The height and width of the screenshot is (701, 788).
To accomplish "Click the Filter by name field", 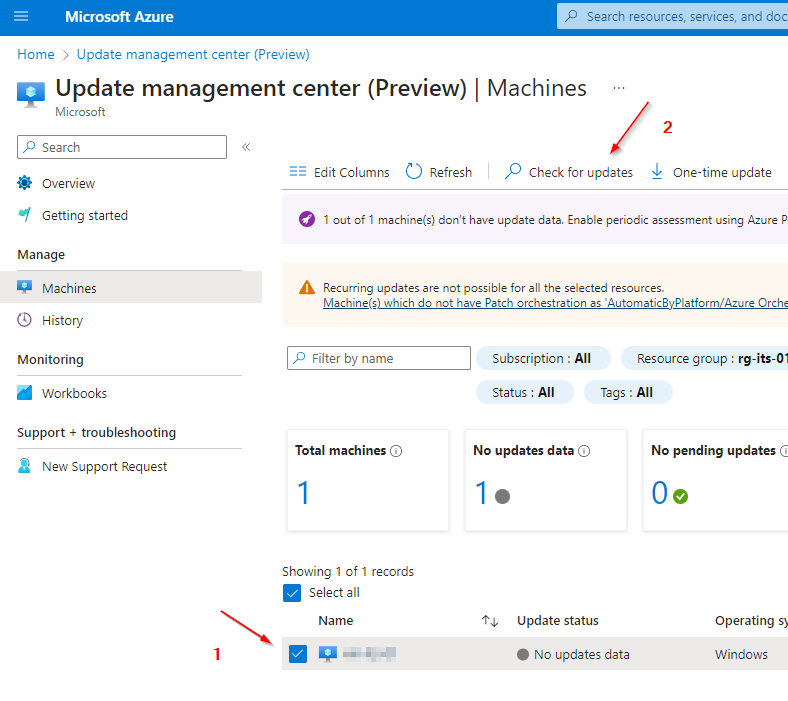I will coord(379,358).
